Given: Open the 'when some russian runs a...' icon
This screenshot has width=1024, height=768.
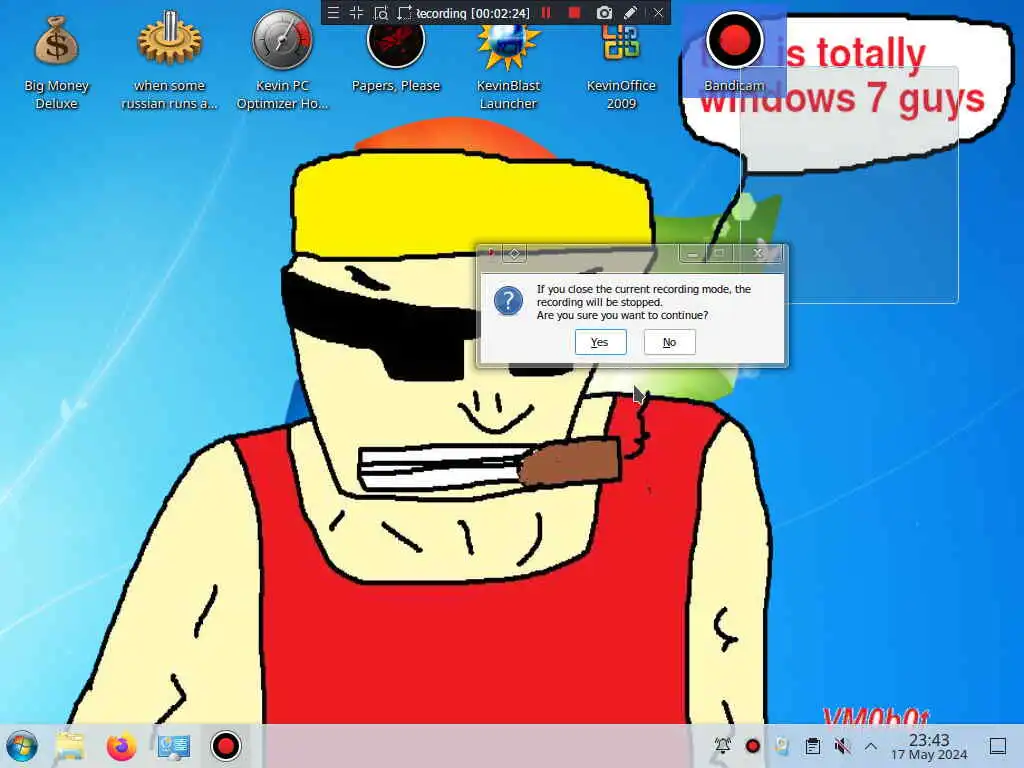Looking at the screenshot, I should (169, 62).
